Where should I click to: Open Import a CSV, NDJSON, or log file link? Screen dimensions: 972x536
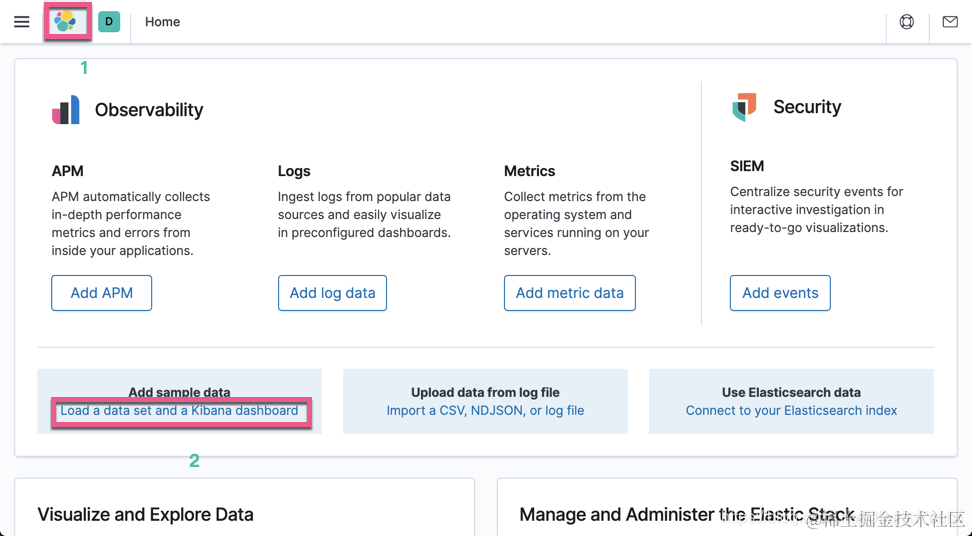[x=485, y=411]
